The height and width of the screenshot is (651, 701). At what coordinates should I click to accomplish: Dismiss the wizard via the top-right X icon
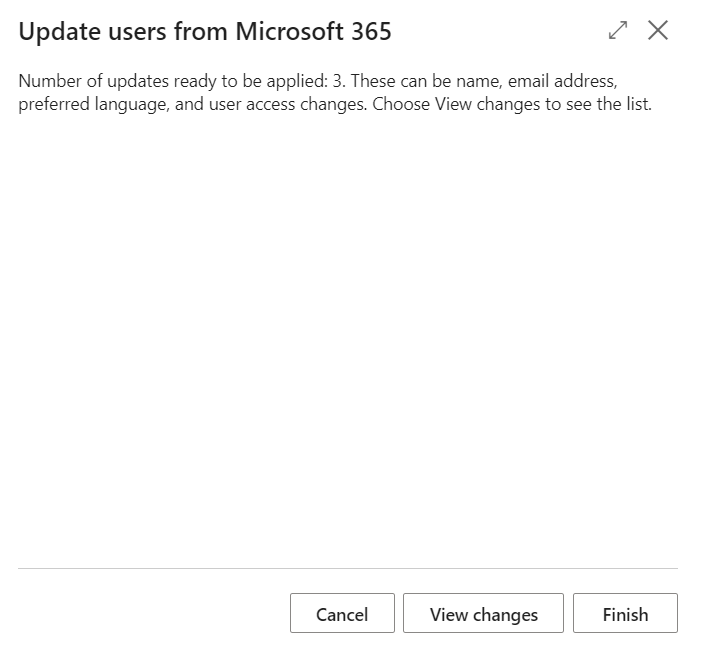point(658,30)
